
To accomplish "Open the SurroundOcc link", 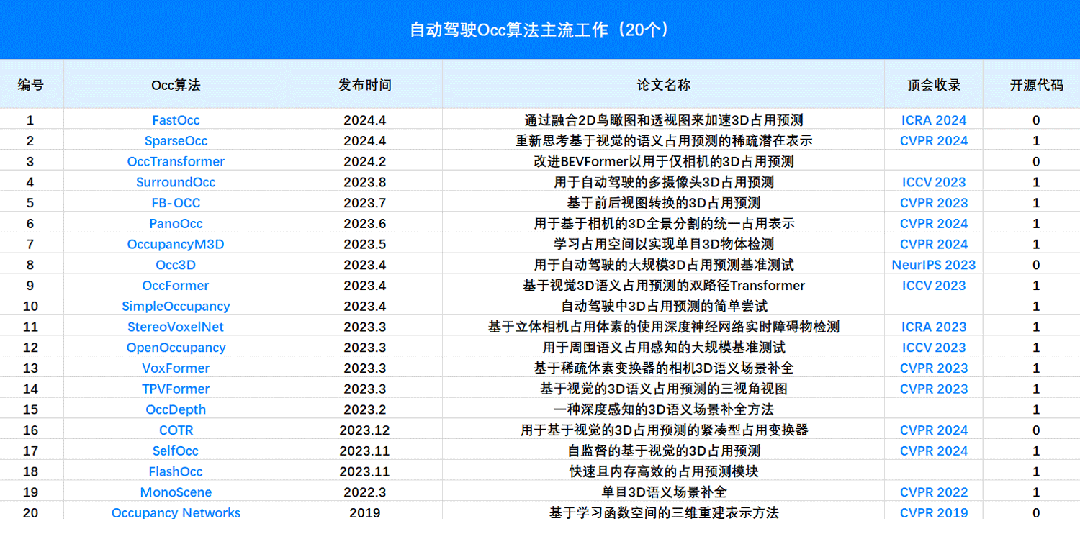I will [x=176, y=183].
